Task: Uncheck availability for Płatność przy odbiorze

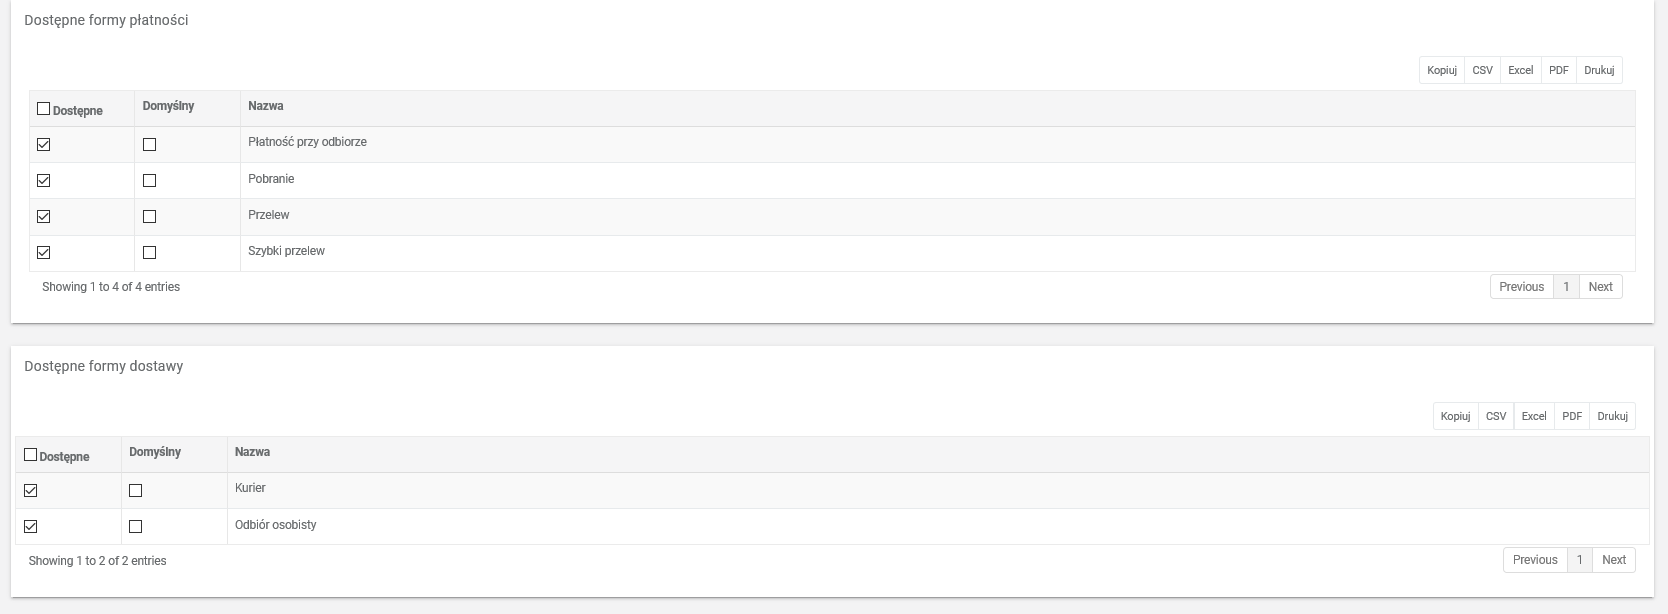Action: pos(43,145)
